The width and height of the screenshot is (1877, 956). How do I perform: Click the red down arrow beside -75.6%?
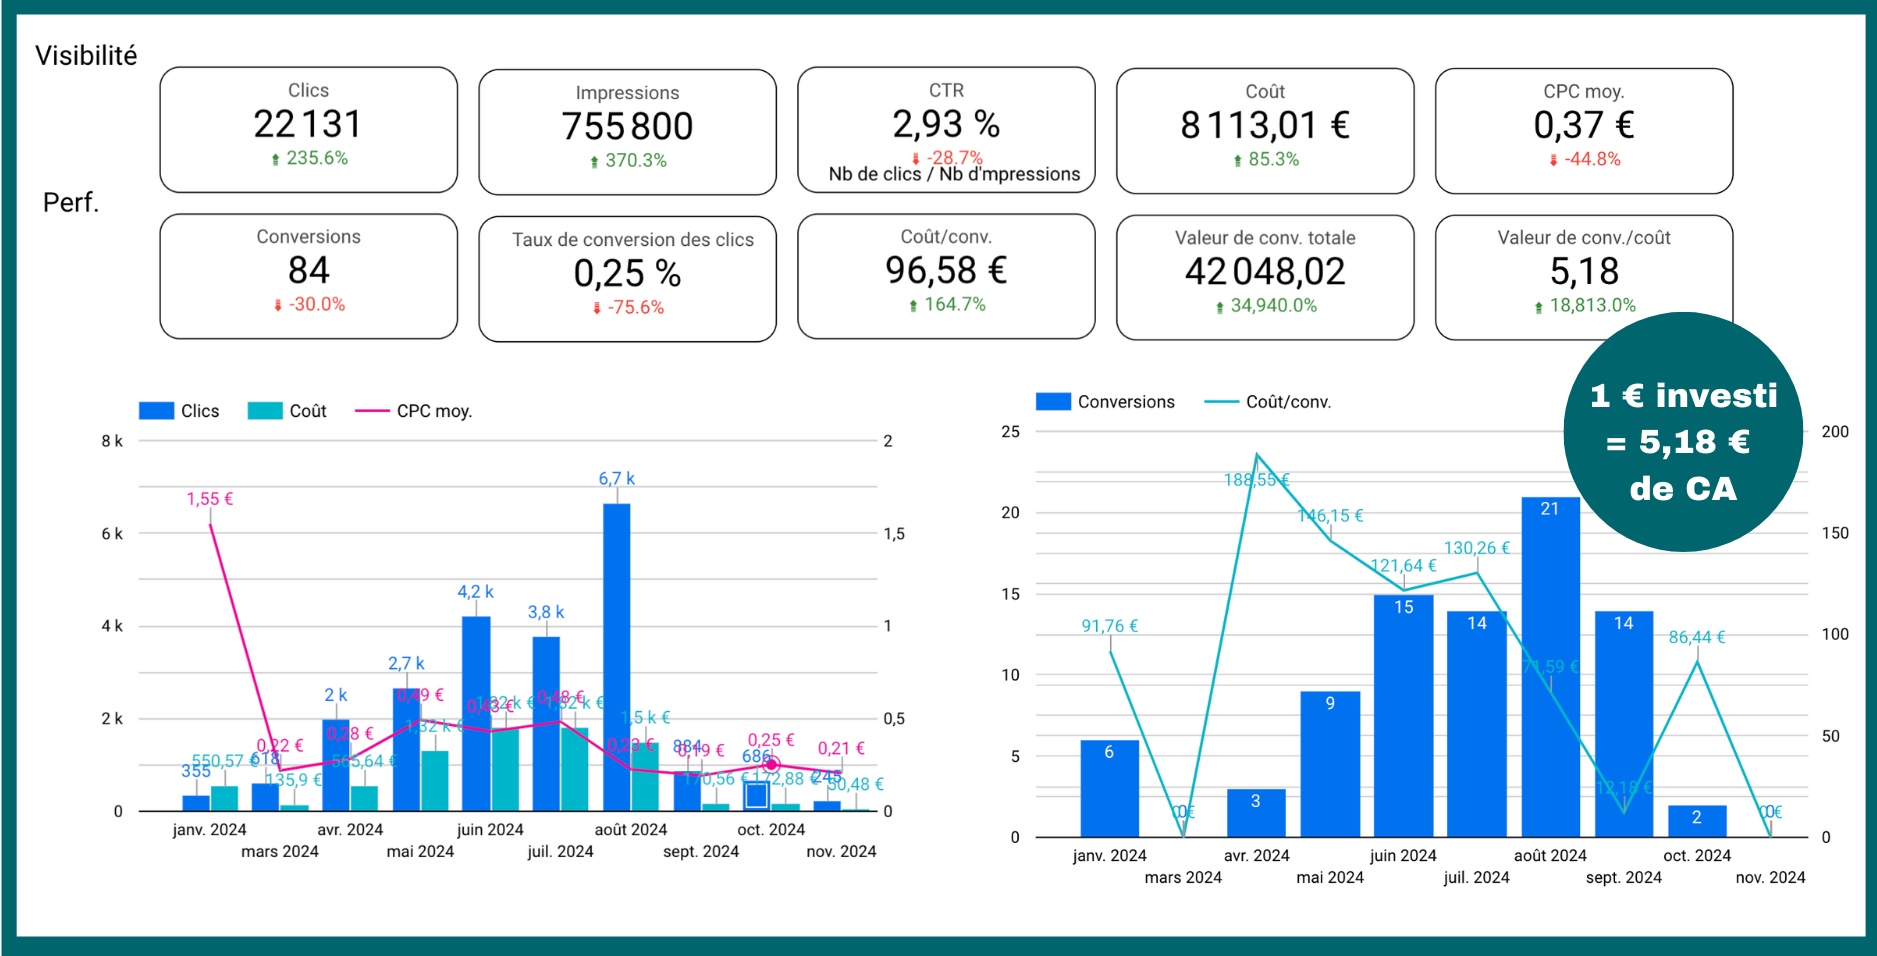597,308
